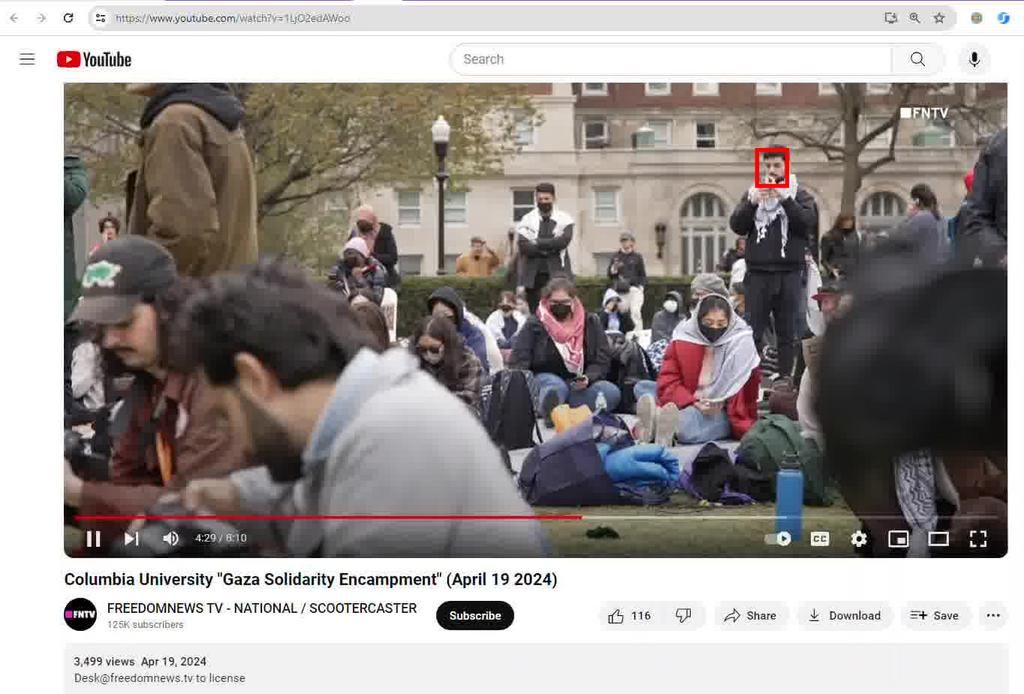Enable closed captions
Image resolution: width=1024 pixels, height=694 pixels.
click(x=819, y=538)
